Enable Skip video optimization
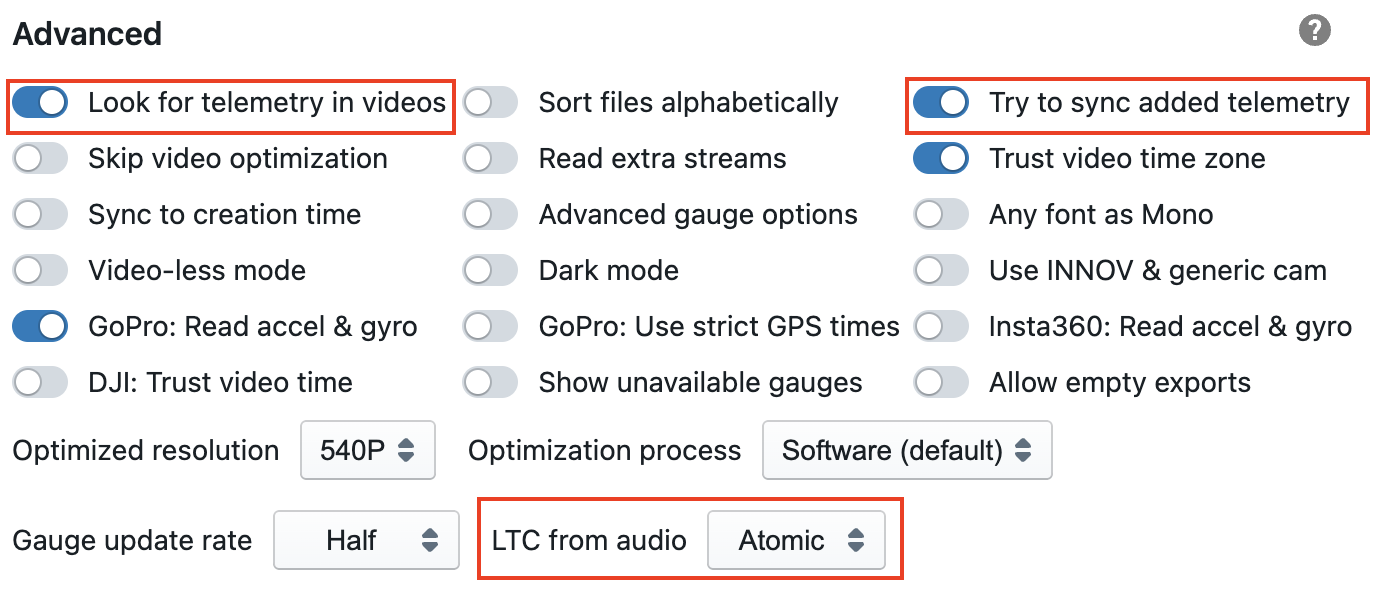This screenshot has width=1386, height=610. pos(40,158)
